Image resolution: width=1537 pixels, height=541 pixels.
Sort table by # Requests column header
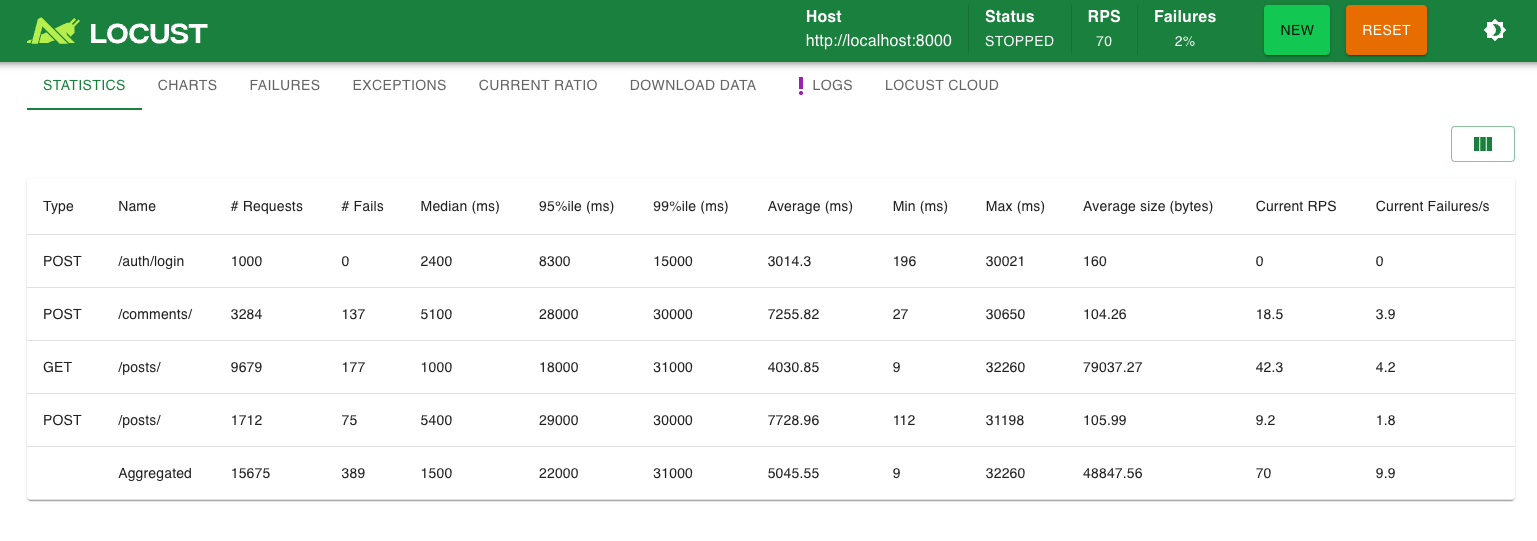click(x=266, y=207)
